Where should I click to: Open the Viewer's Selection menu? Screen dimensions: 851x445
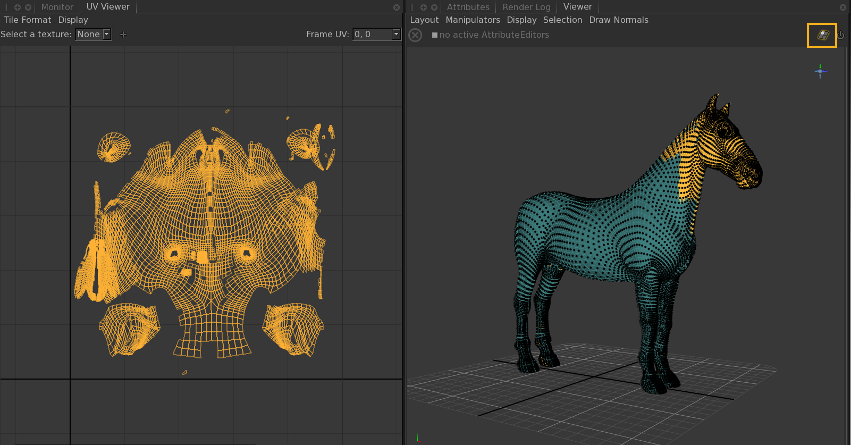[562, 20]
